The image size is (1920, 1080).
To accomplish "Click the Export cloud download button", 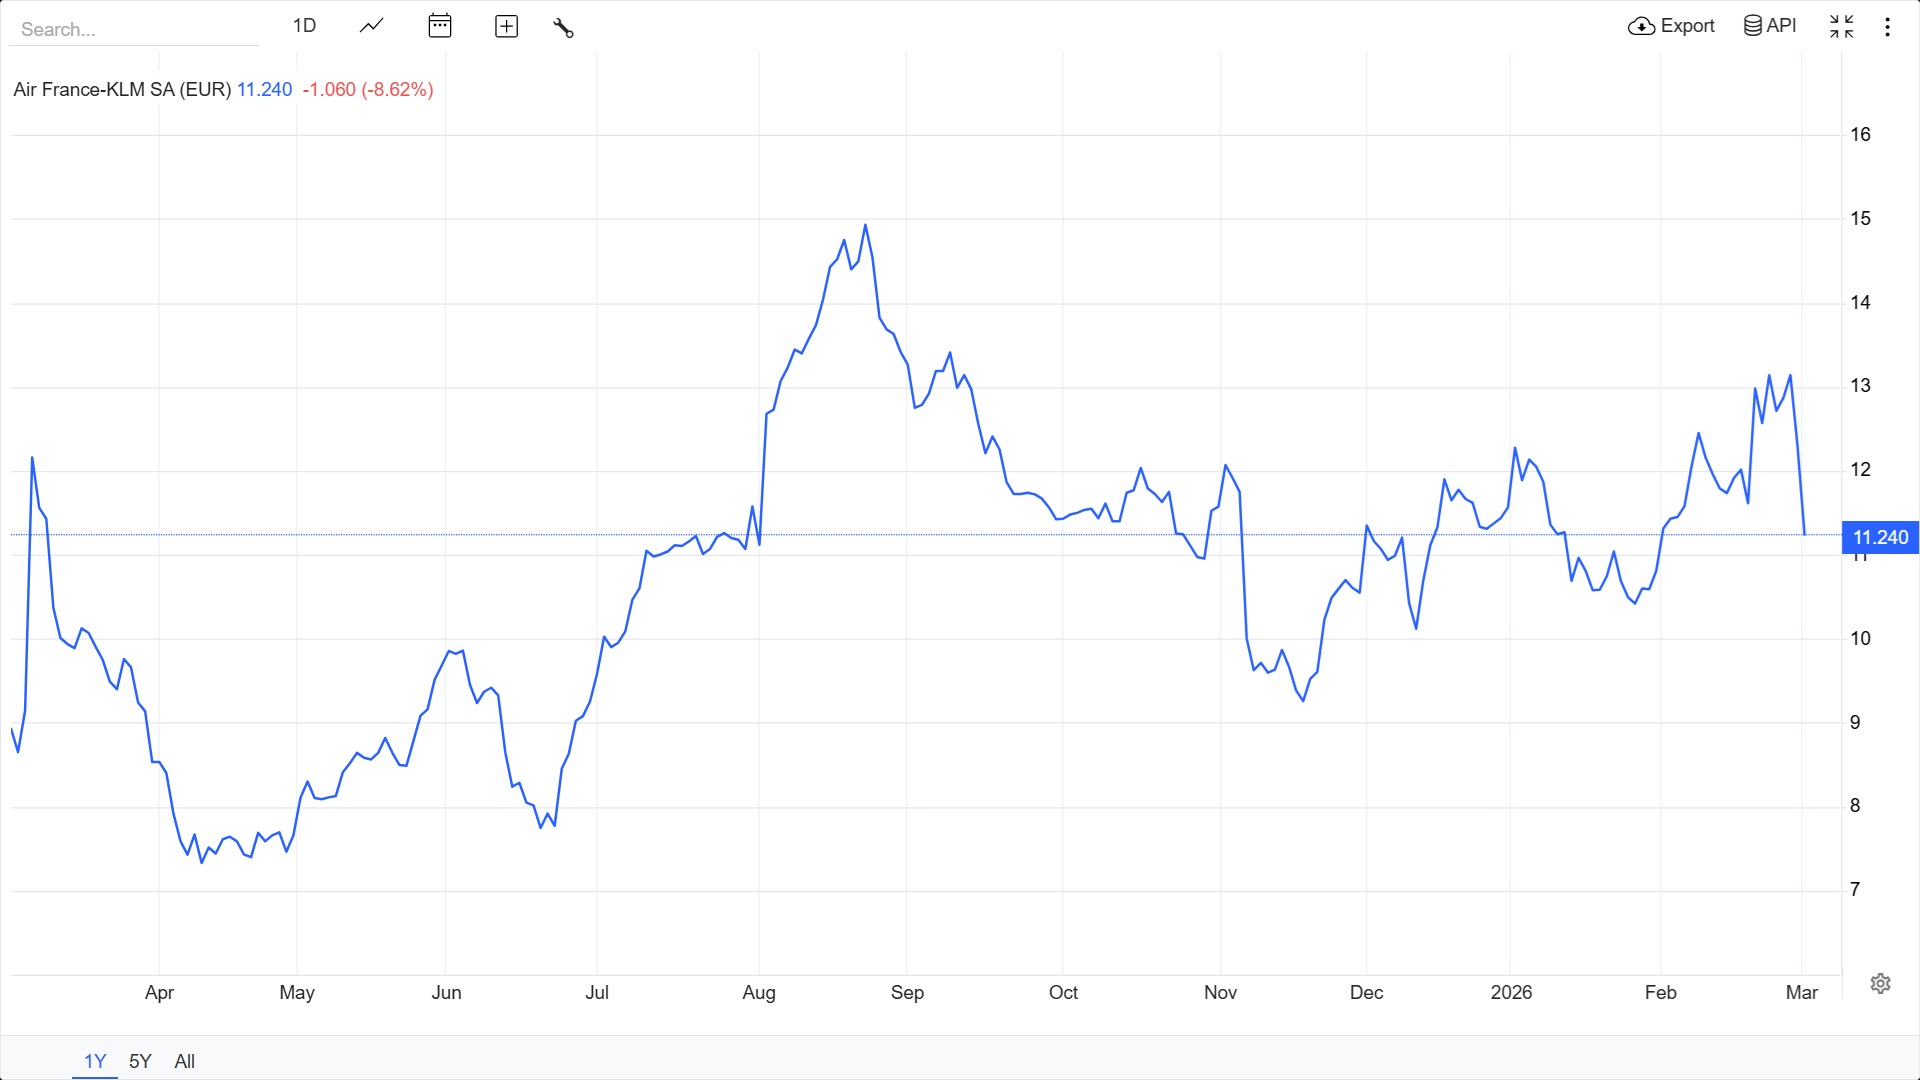I will point(1671,26).
